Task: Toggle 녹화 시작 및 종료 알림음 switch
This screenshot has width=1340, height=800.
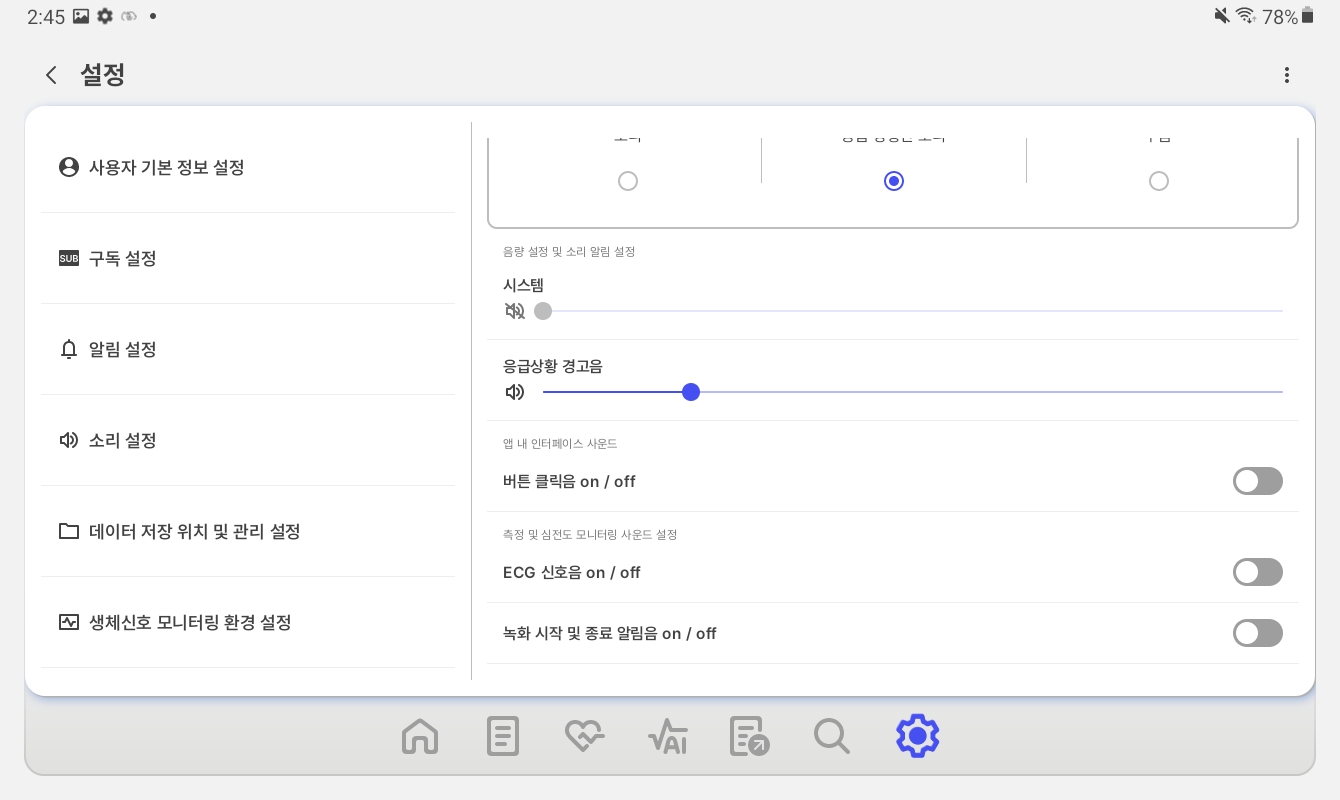Action: pos(1258,633)
